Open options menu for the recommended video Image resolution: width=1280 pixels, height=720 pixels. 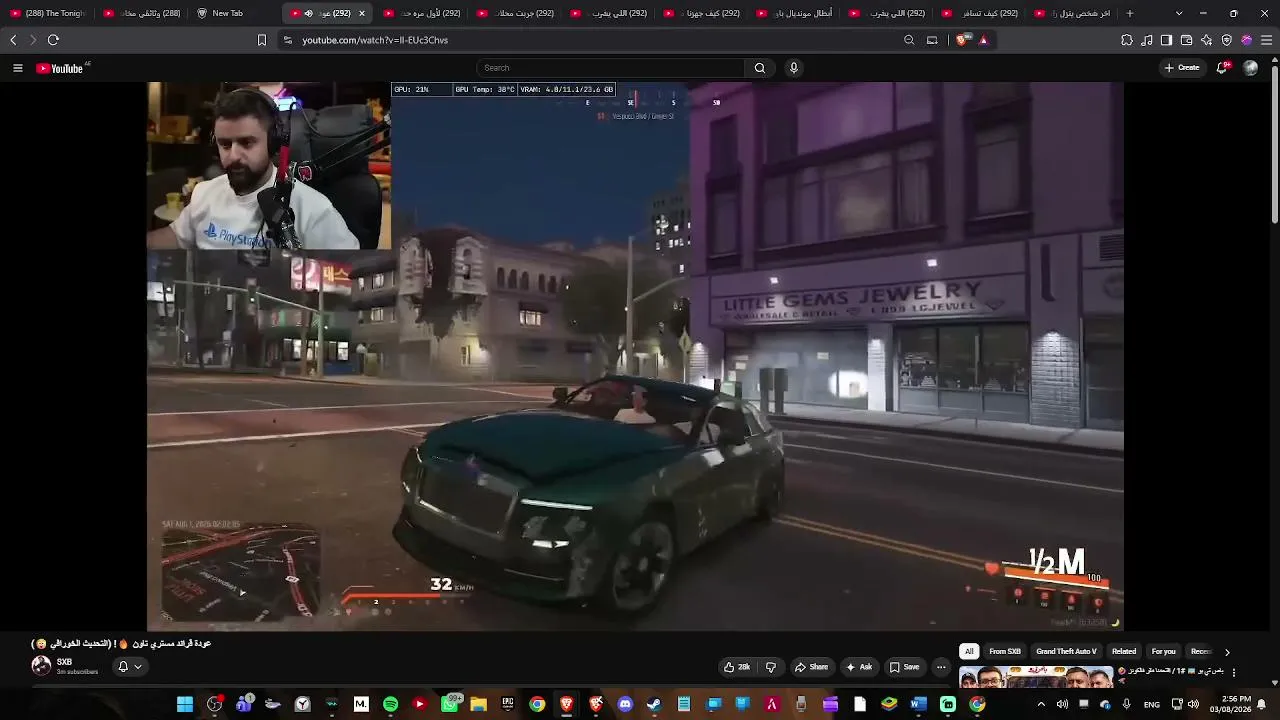pos(1234,672)
